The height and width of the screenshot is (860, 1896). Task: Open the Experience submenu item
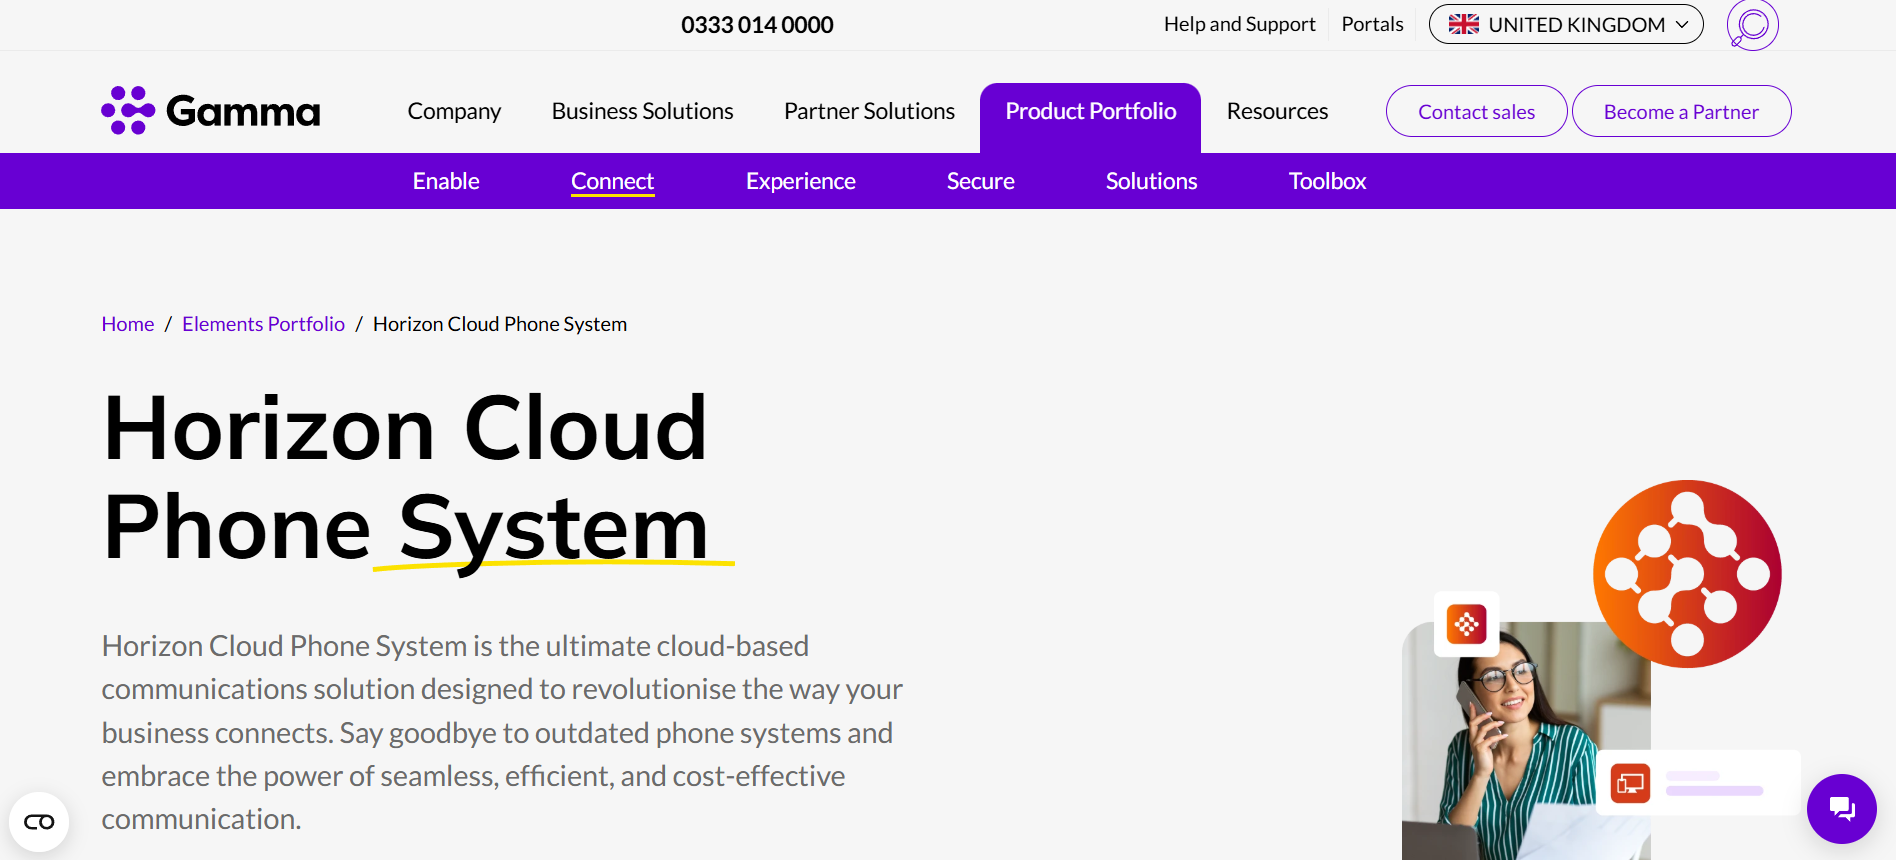(800, 181)
